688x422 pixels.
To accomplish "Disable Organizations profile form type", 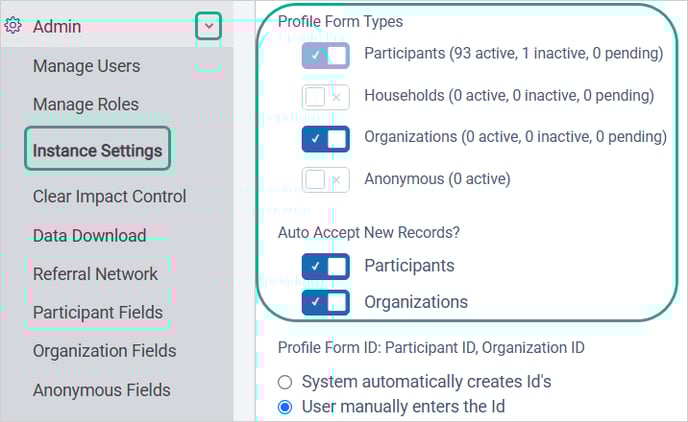I will click(x=326, y=139).
